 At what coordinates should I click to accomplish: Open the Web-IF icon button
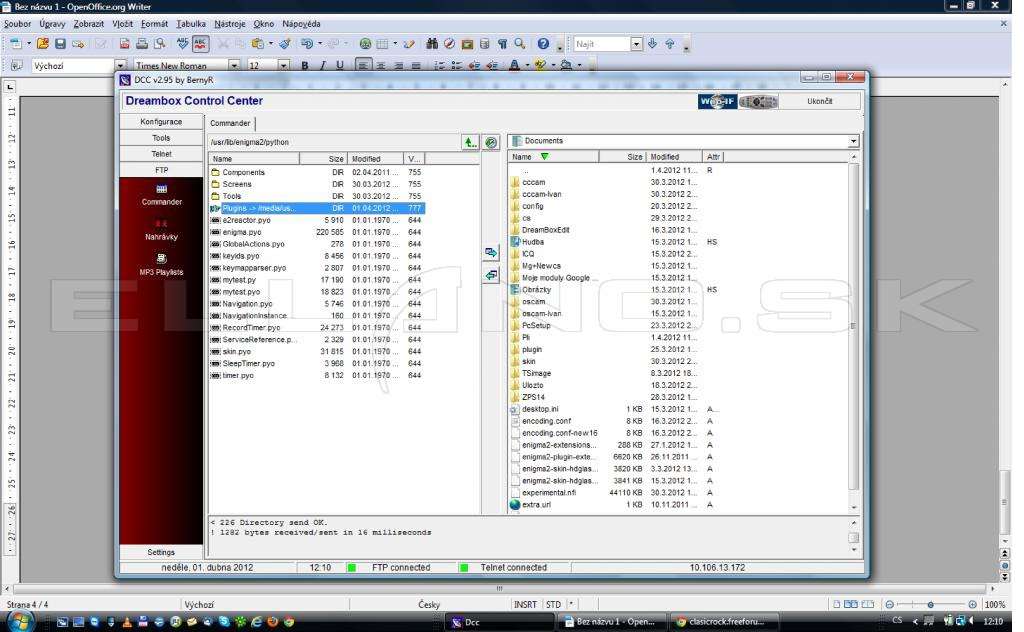(x=717, y=101)
